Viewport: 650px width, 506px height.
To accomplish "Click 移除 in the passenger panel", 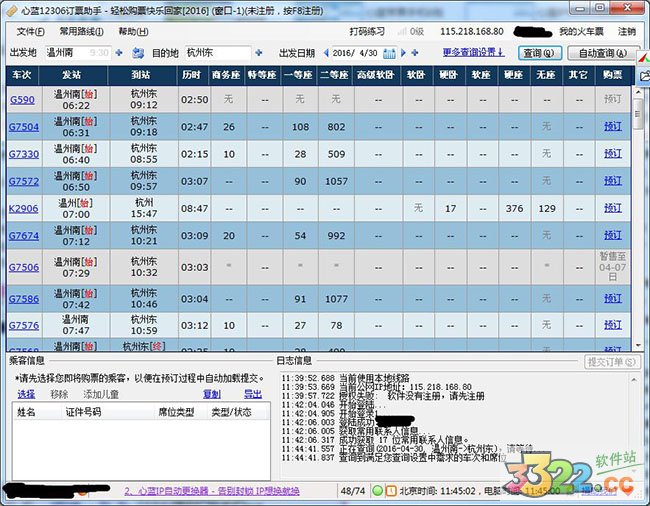I will pos(59,394).
